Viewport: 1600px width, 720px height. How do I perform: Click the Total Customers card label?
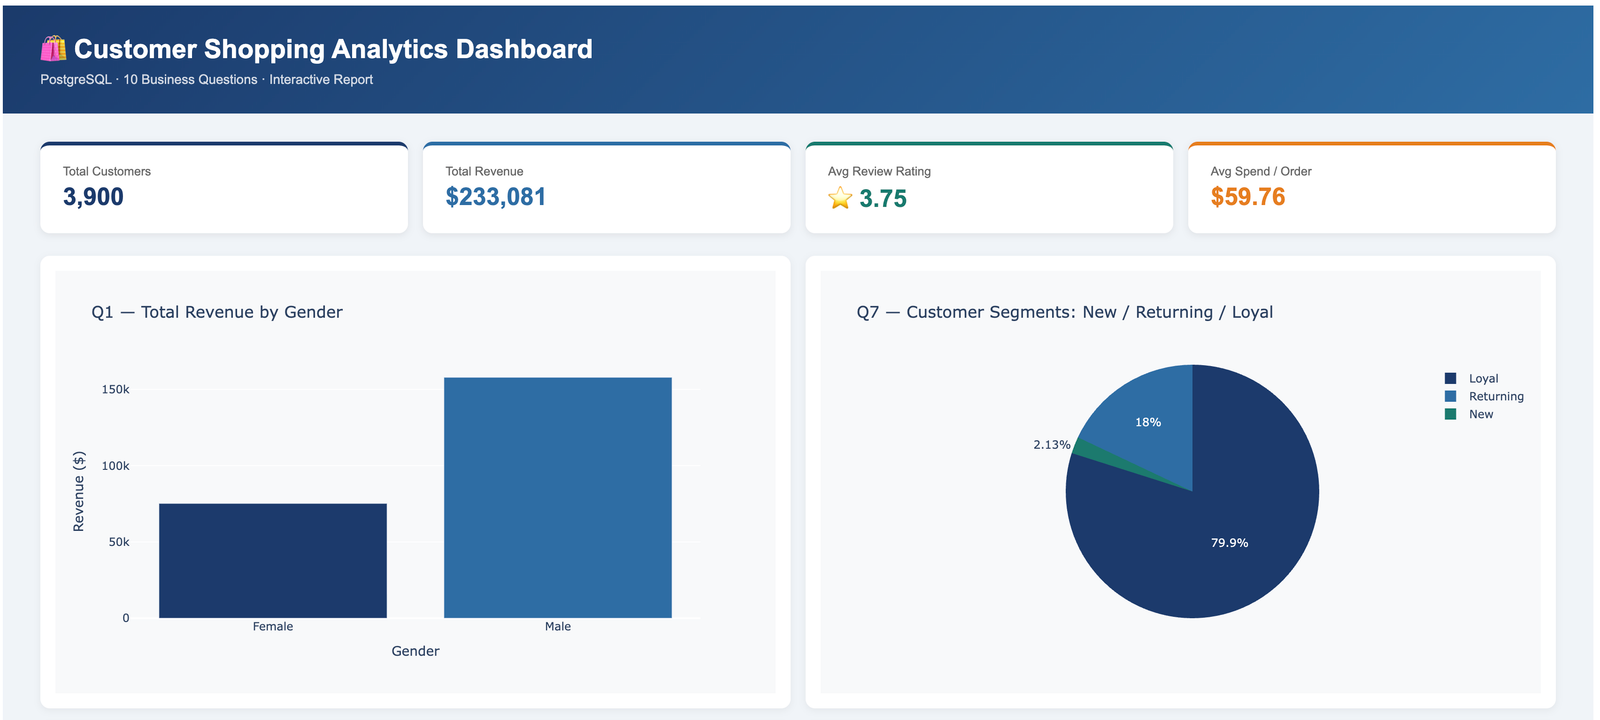tap(107, 171)
